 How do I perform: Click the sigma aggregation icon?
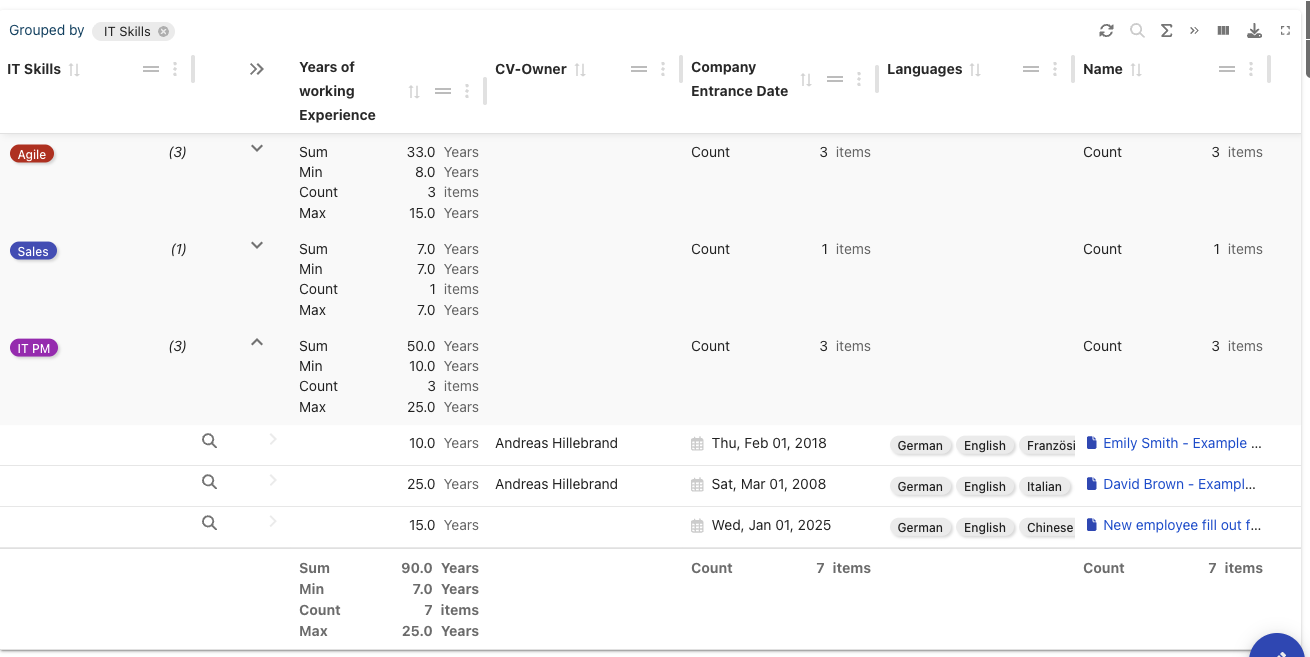[x=1166, y=31]
